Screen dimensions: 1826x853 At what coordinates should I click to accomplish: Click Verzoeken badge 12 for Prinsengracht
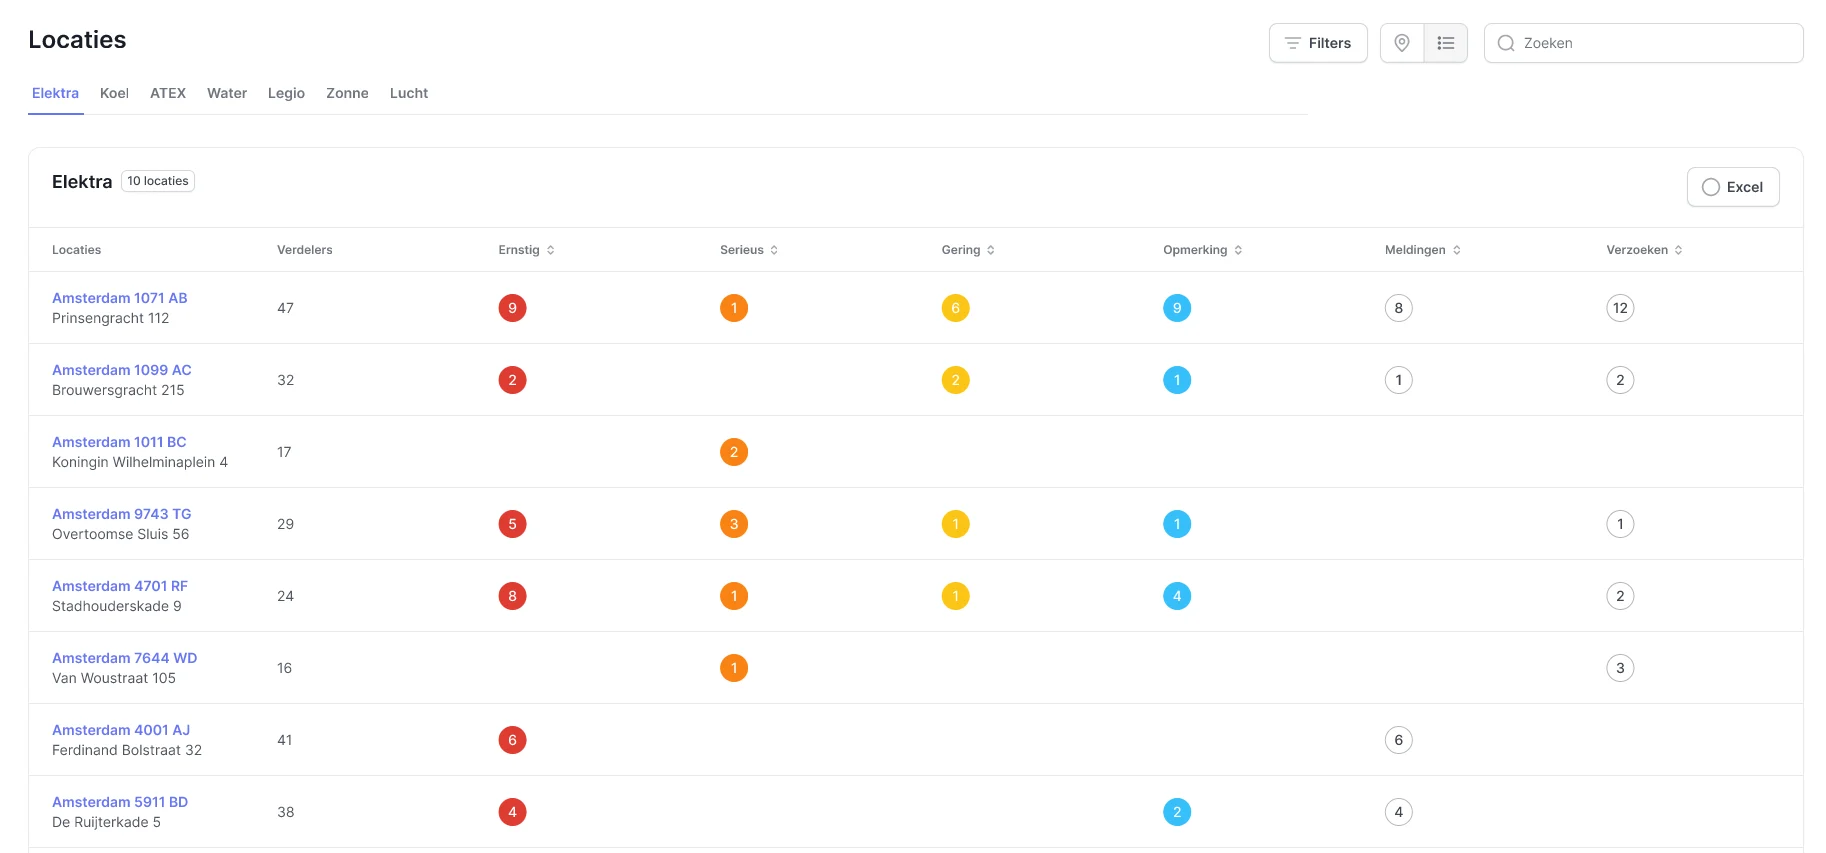tap(1620, 308)
